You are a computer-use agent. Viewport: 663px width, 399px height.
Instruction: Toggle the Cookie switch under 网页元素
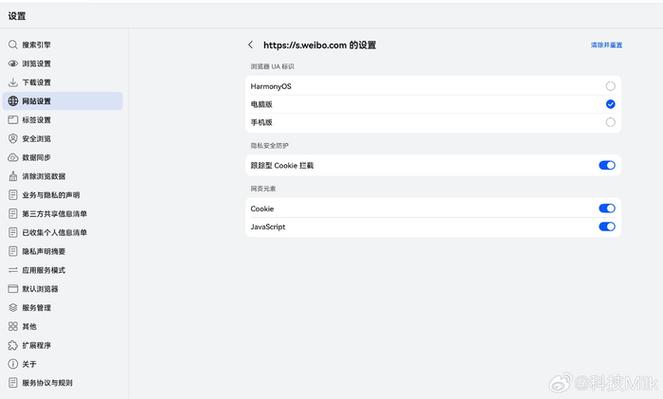coord(607,208)
